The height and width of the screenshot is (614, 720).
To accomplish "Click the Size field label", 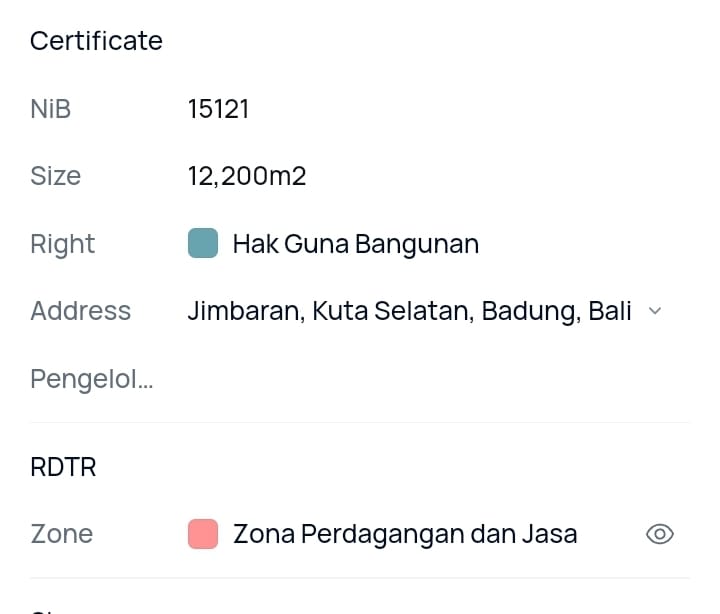I will tap(56, 176).
